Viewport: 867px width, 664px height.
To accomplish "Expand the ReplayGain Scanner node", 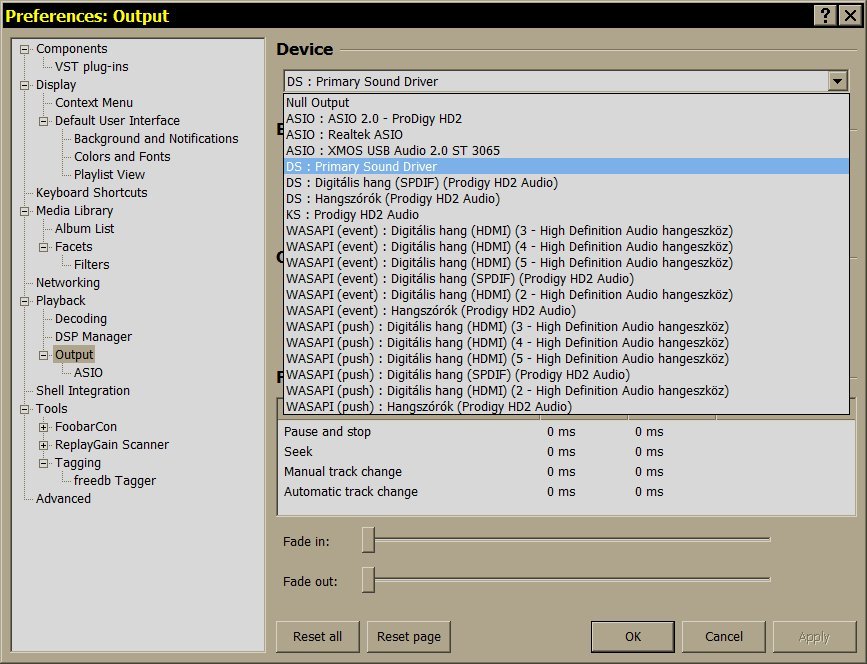I will click(x=44, y=445).
